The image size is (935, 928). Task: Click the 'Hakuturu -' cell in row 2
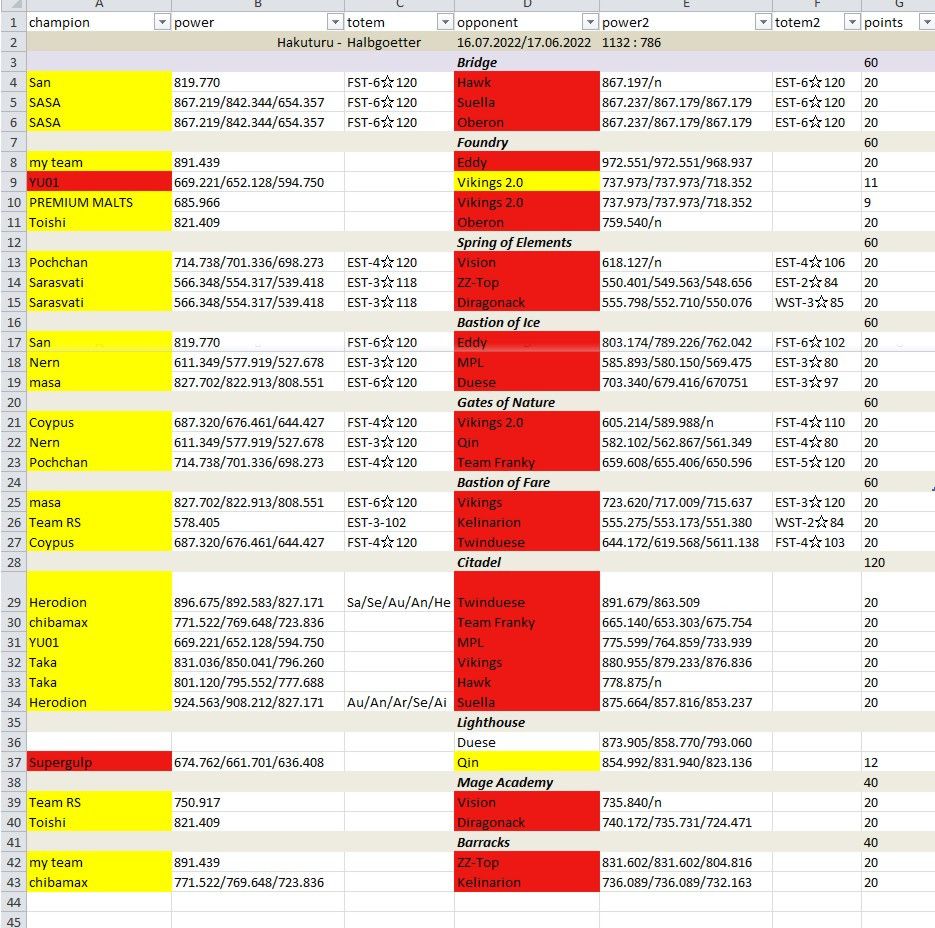coord(258,42)
